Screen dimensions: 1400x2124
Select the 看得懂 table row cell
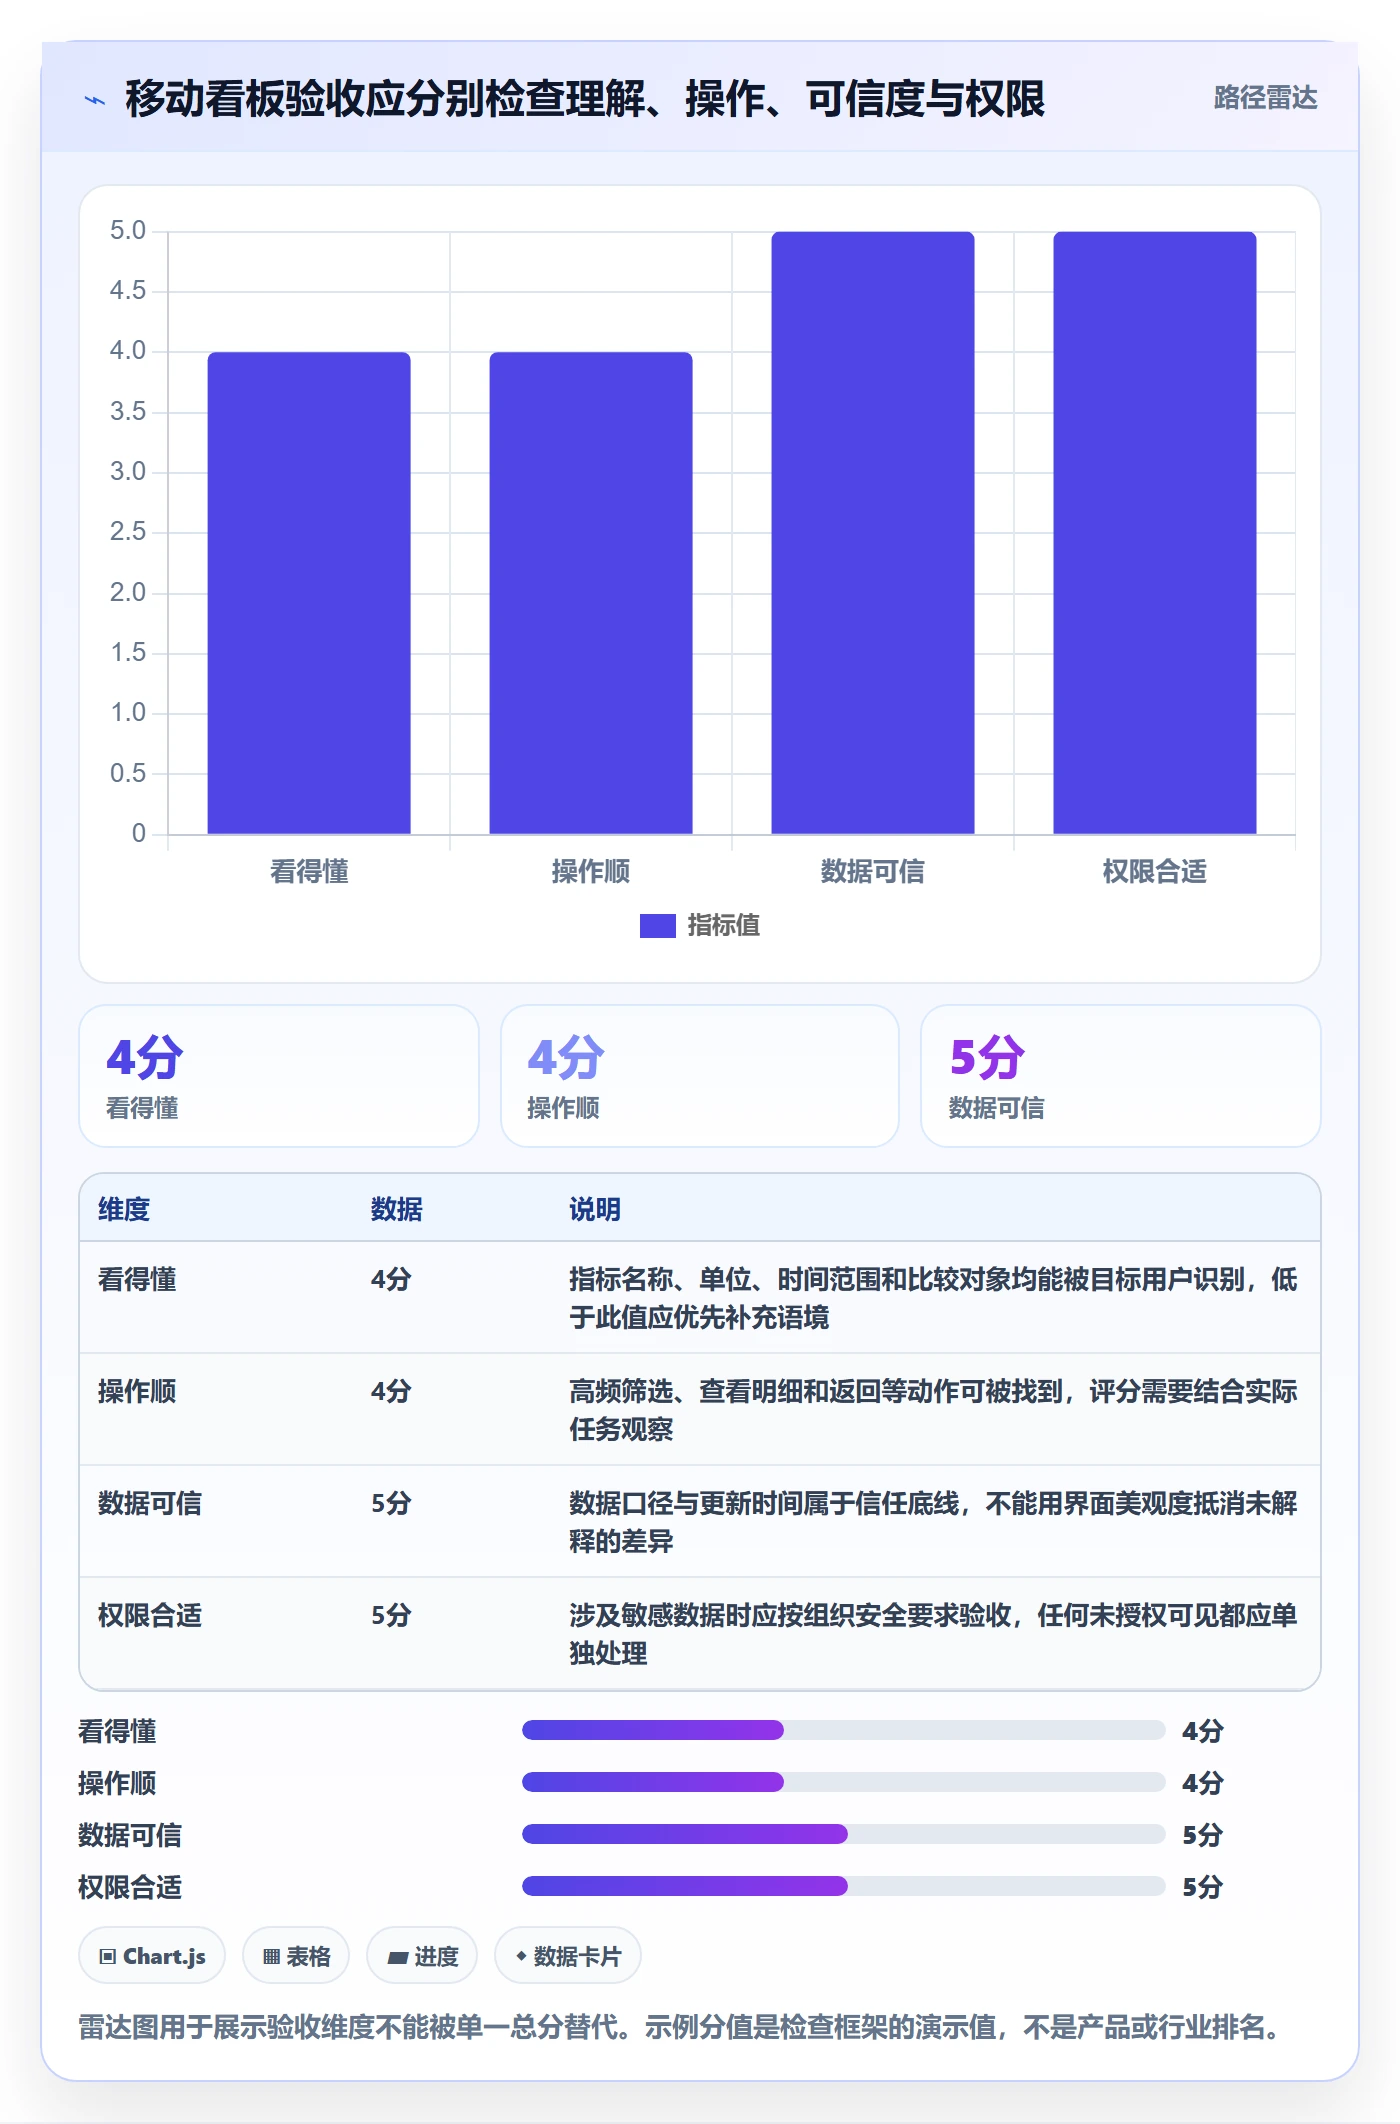[x=137, y=1279]
